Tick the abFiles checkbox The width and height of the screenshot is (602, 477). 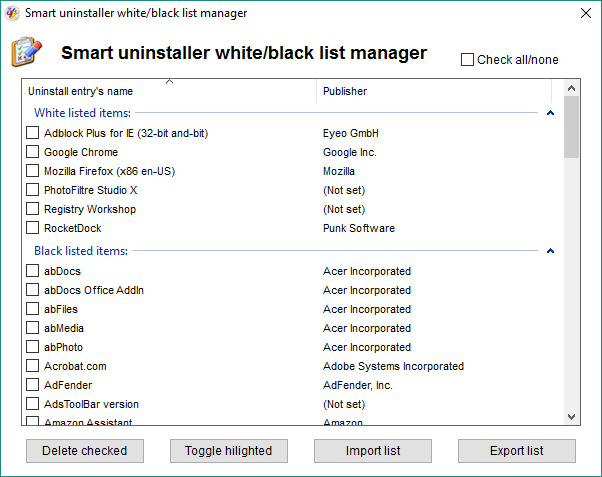coord(32,309)
